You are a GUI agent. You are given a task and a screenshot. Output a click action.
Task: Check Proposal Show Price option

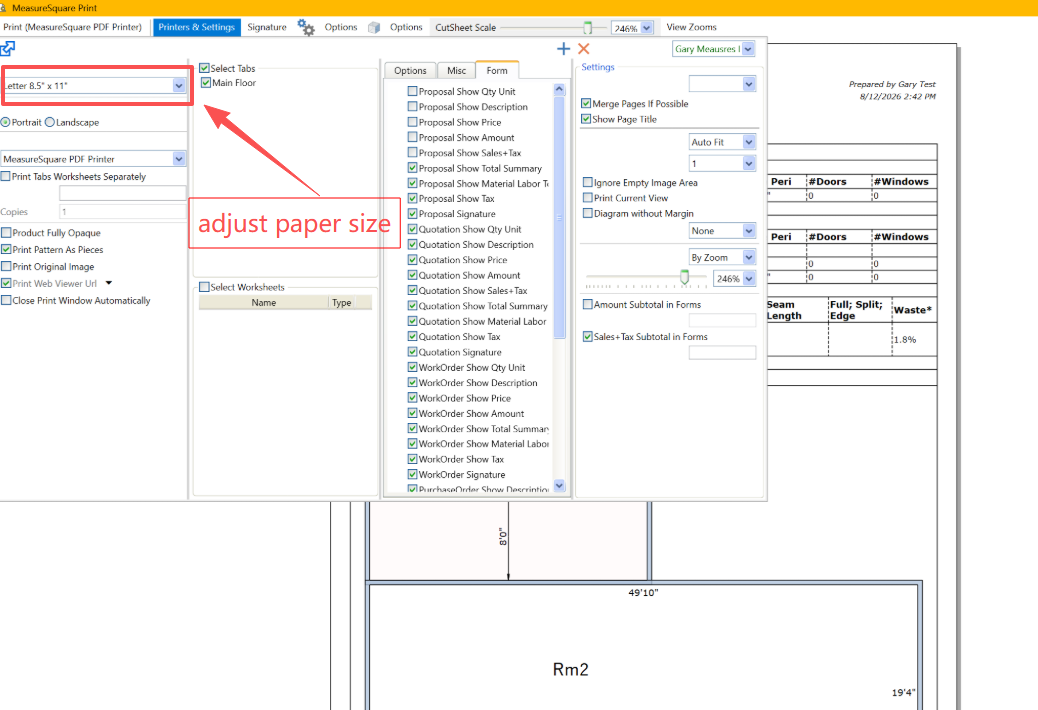click(x=412, y=122)
